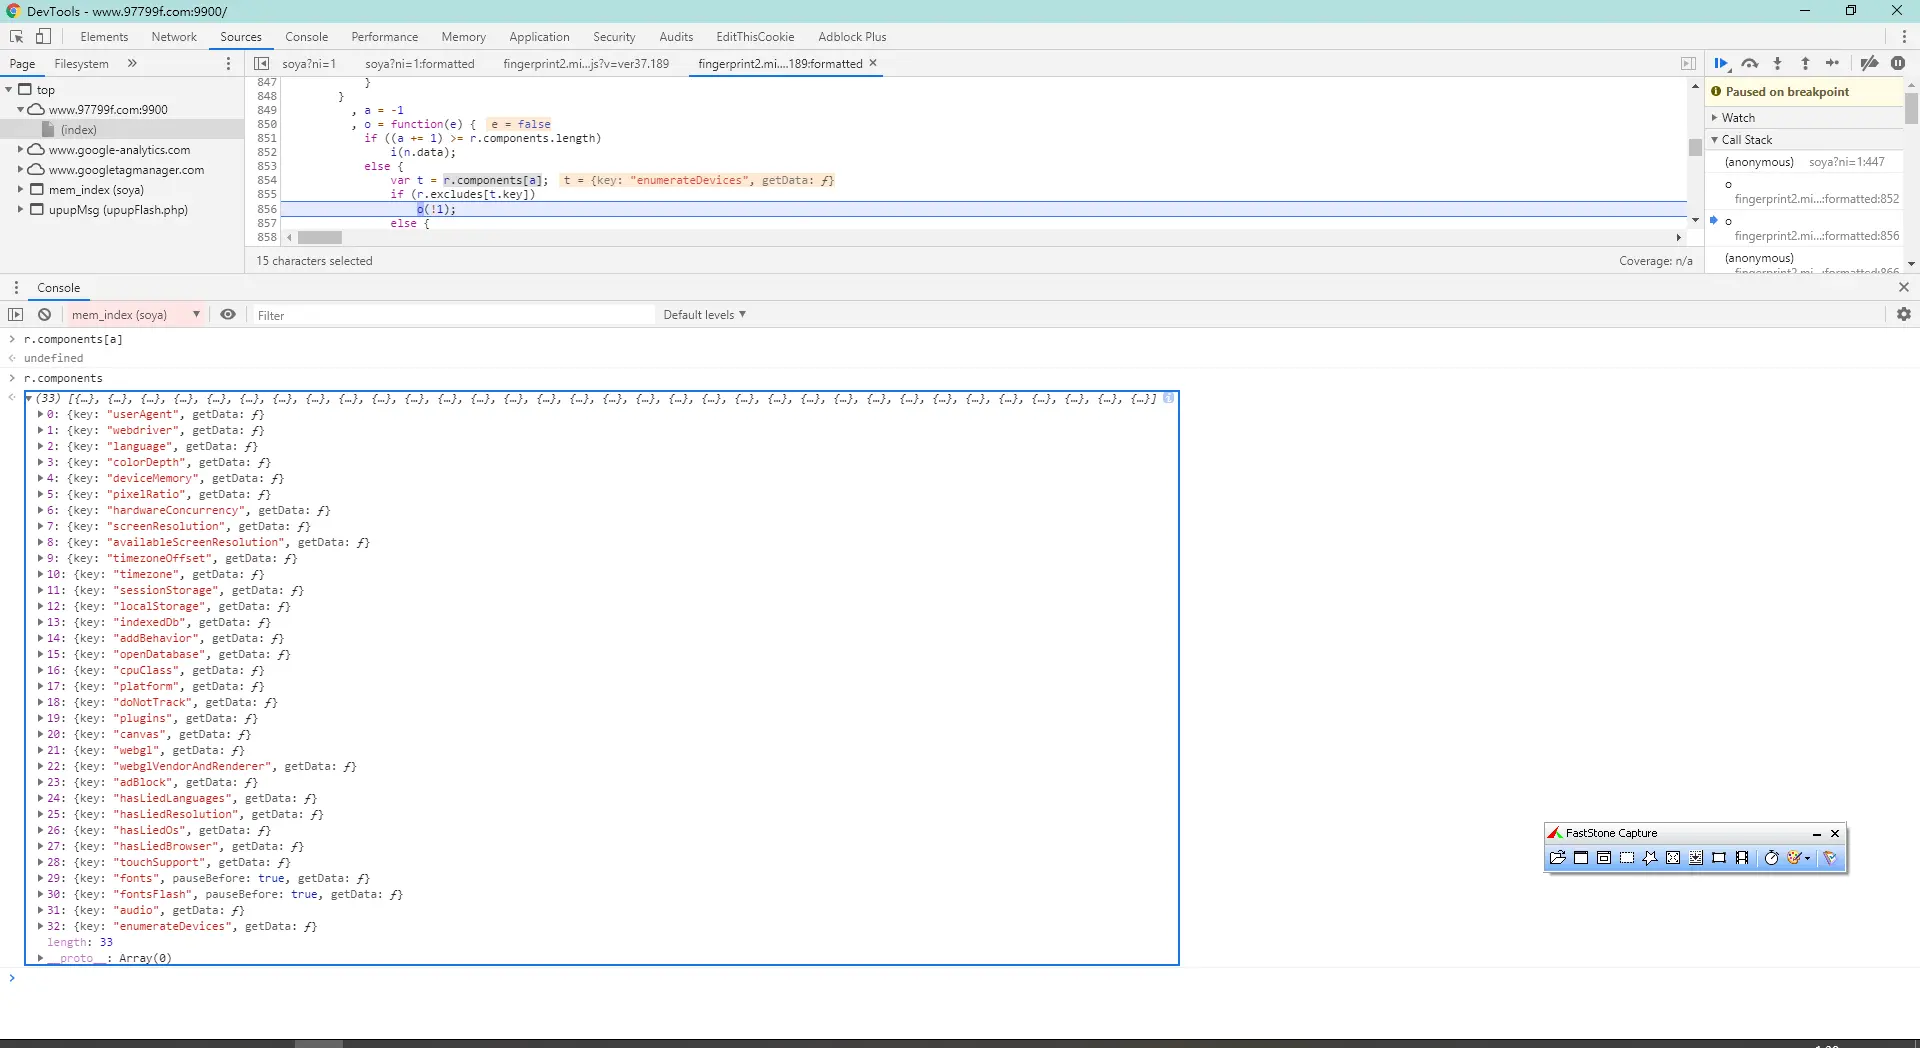The height and width of the screenshot is (1048, 1920).
Task: Jump to the fingerprint2.mi...:formatted:852 call stack frame
Action: pyautogui.click(x=1816, y=199)
